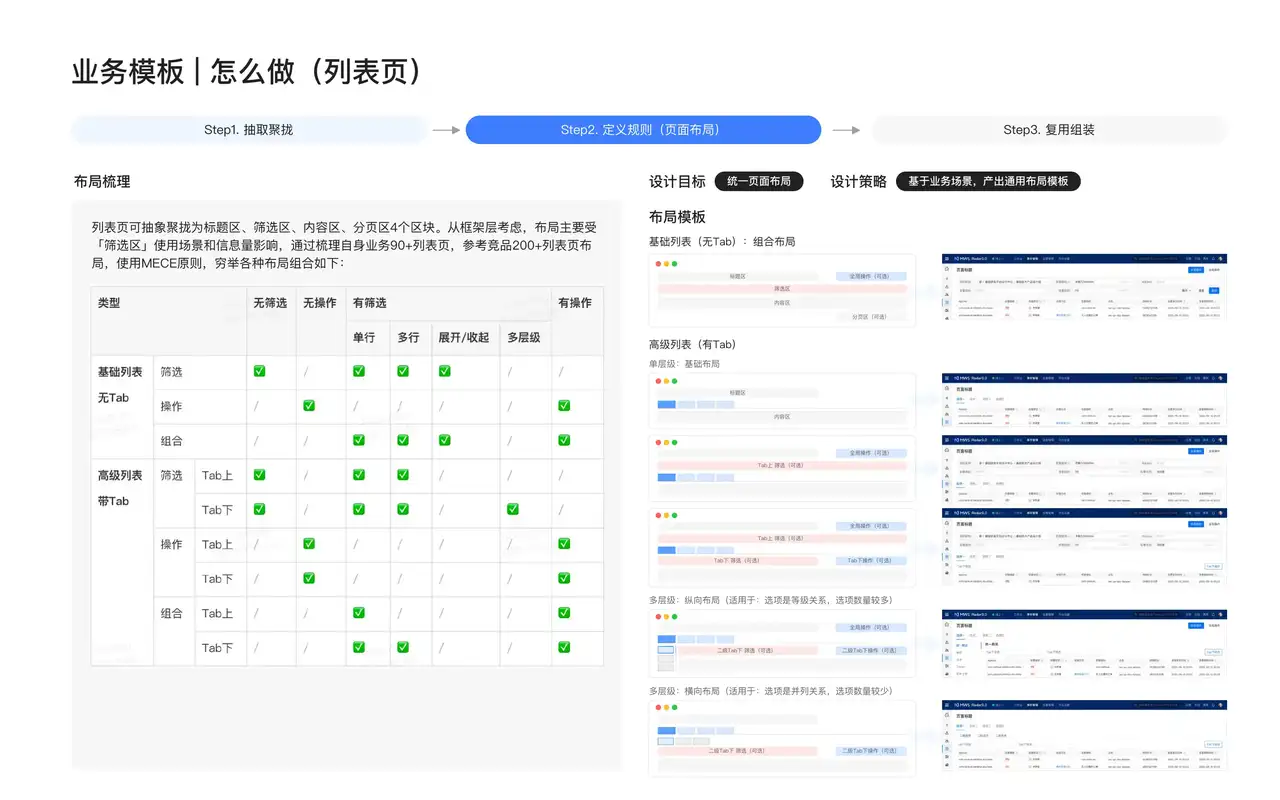The height and width of the screenshot is (800, 1280).
Task: Tick mark in 基础列表 操作 row under 无操作
Action: coord(309,405)
